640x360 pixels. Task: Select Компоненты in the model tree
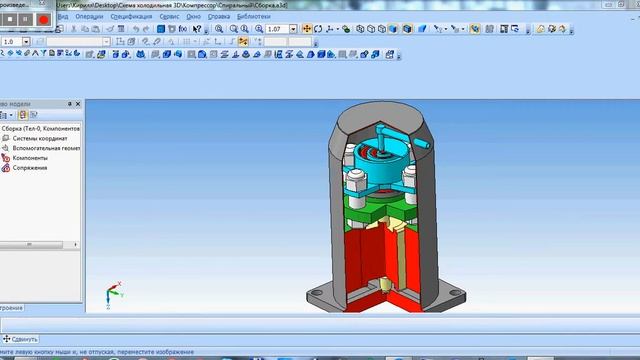tap(30, 158)
